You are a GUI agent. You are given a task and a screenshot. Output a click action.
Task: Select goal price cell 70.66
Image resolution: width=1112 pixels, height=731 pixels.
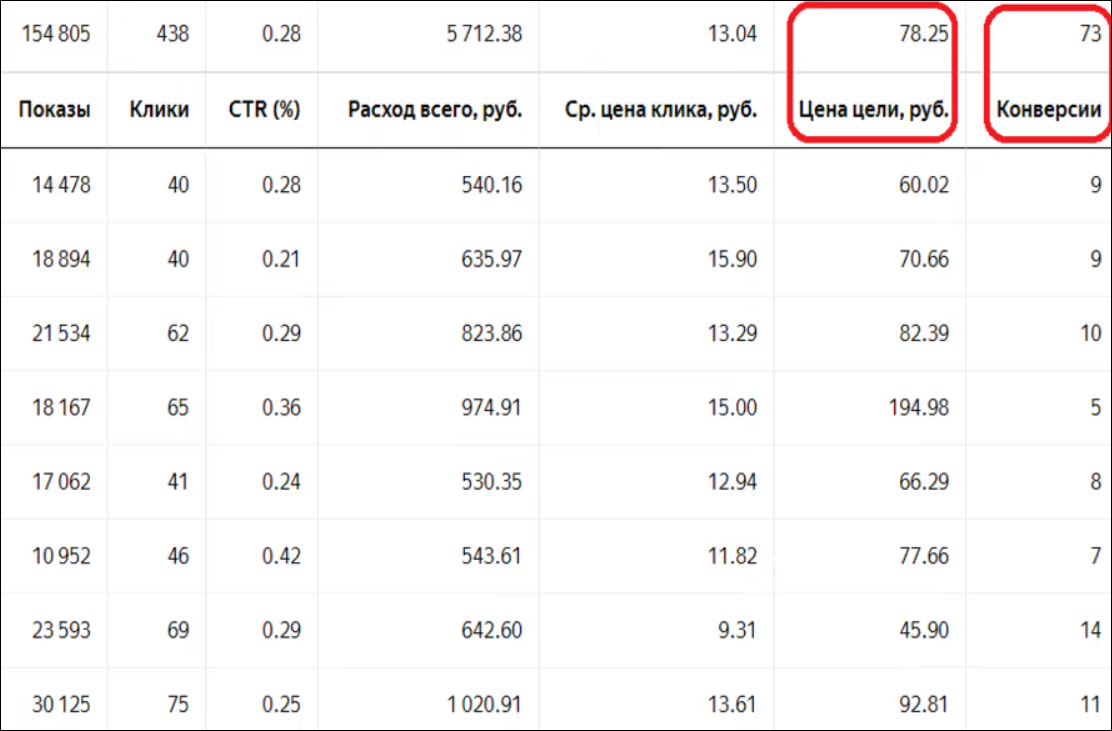coord(923,260)
